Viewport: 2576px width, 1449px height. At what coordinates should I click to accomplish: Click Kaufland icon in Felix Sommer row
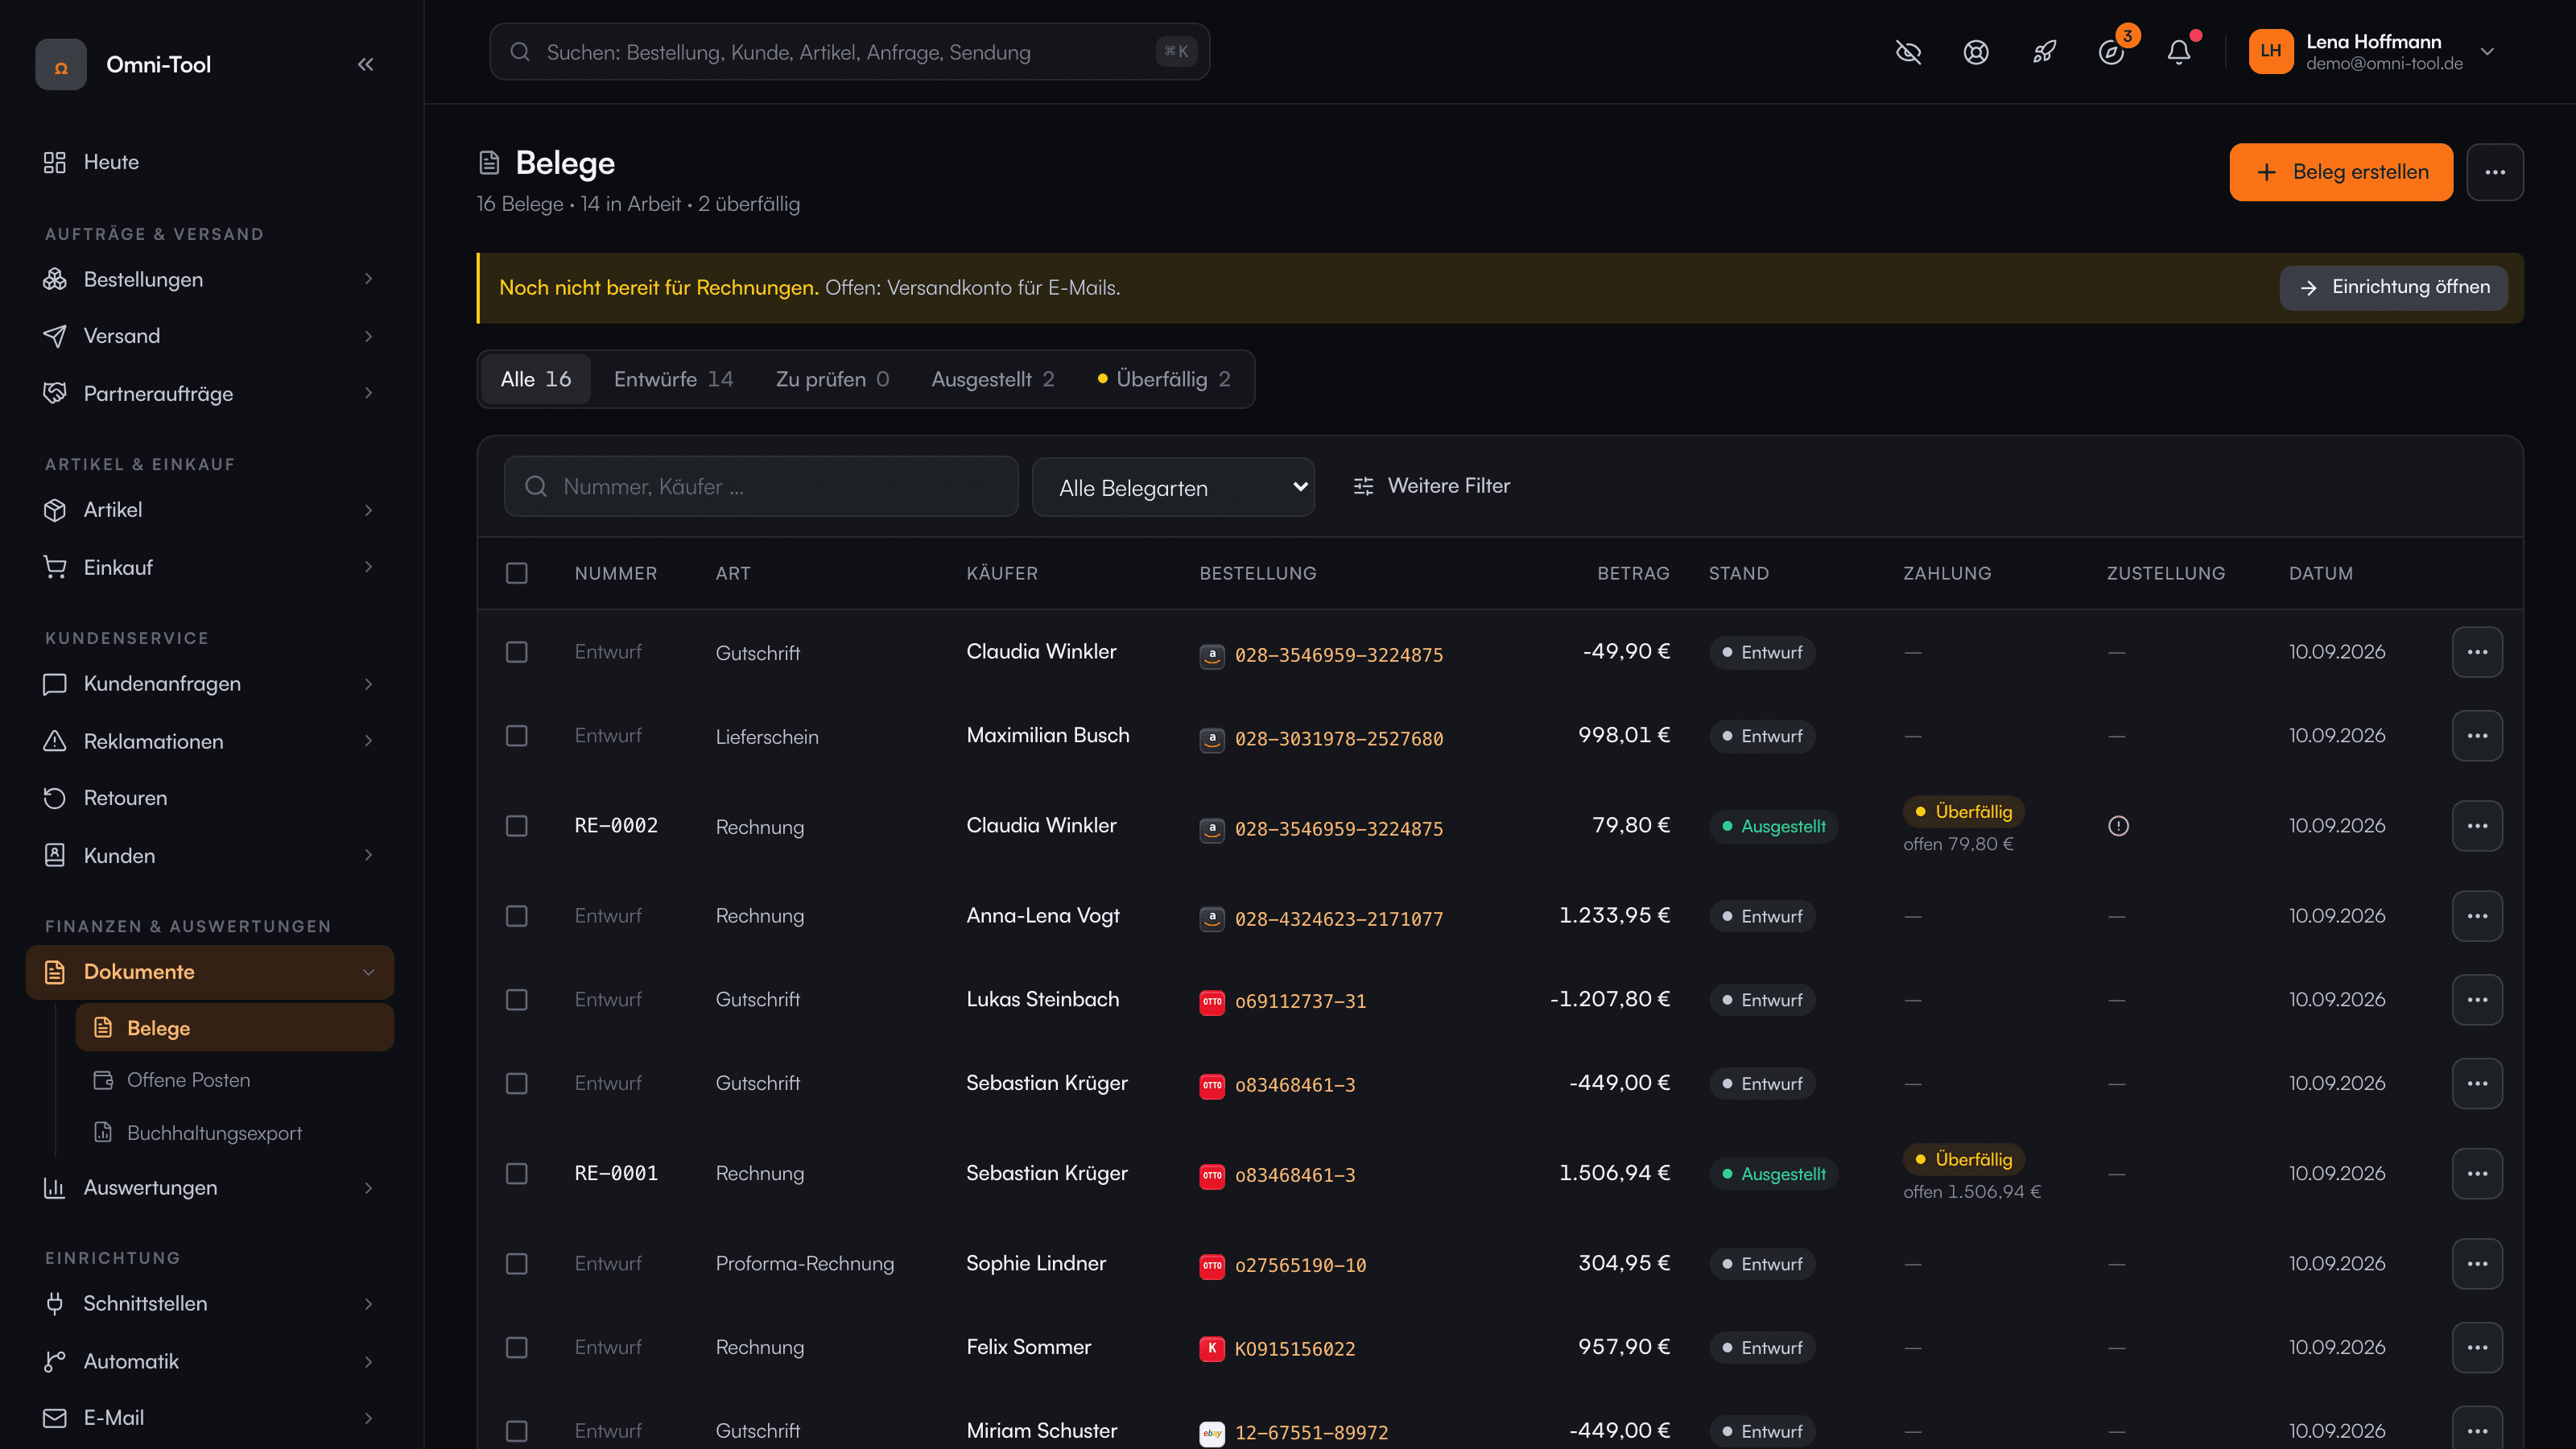(x=1212, y=1349)
